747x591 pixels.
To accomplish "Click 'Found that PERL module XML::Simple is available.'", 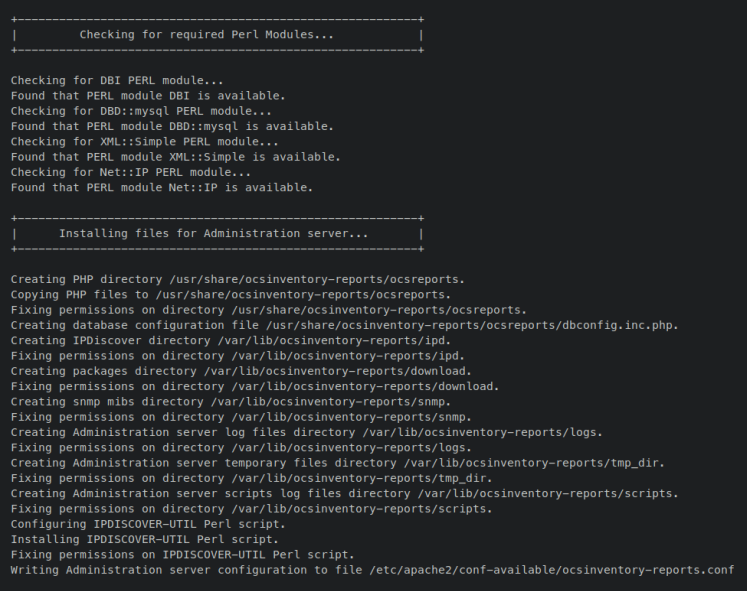I will (176, 157).
